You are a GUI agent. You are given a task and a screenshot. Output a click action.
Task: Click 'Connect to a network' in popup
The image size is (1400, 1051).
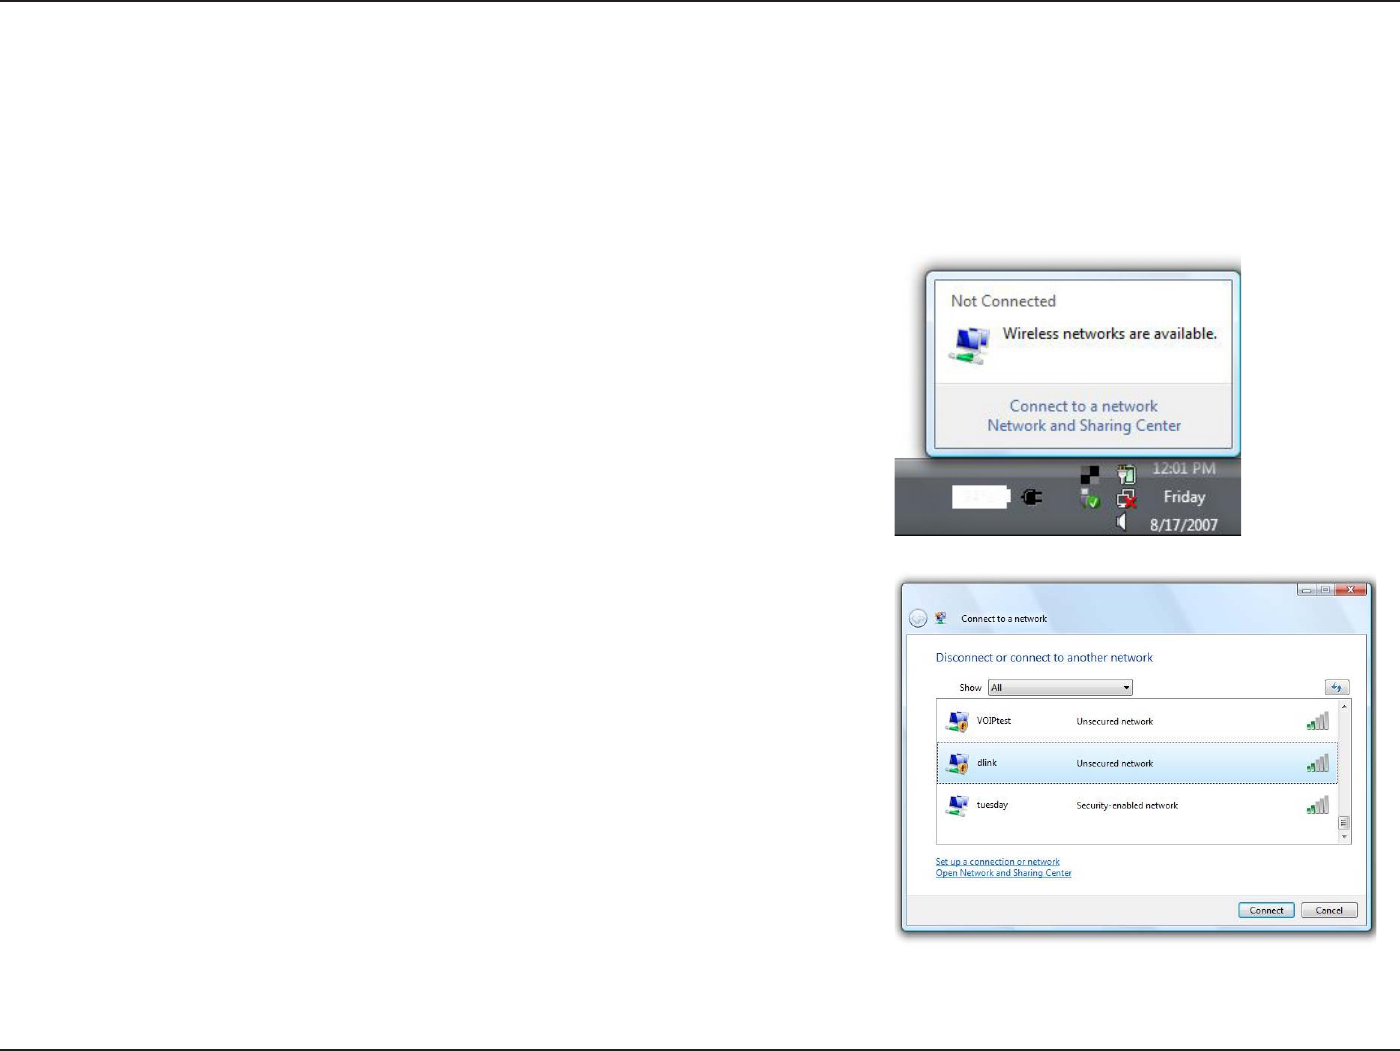[1083, 406]
